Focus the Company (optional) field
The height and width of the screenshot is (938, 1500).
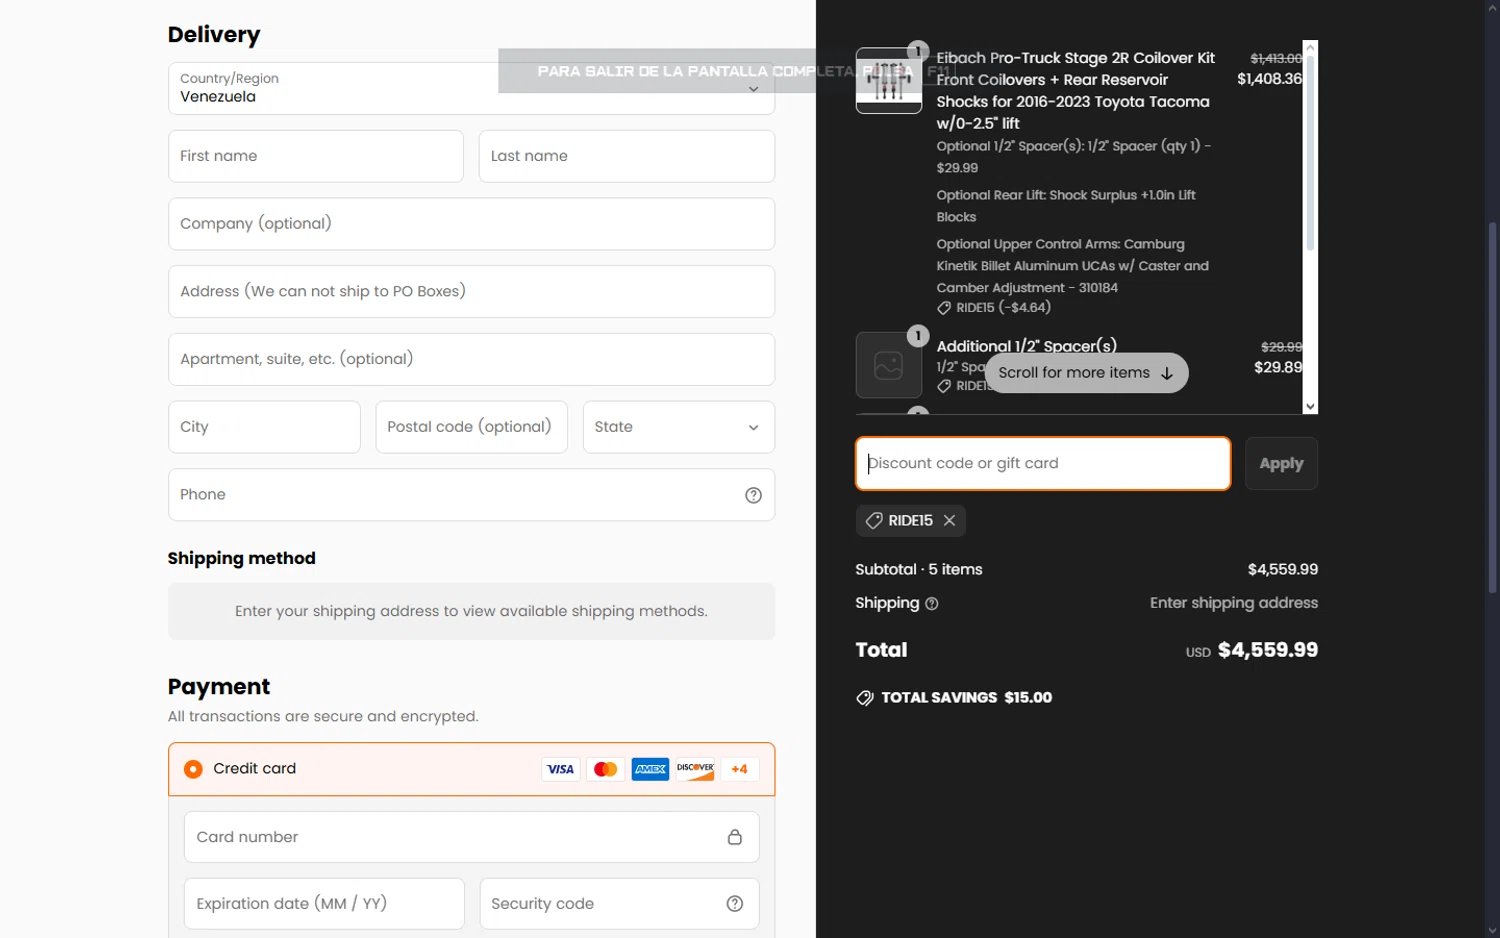click(x=471, y=224)
